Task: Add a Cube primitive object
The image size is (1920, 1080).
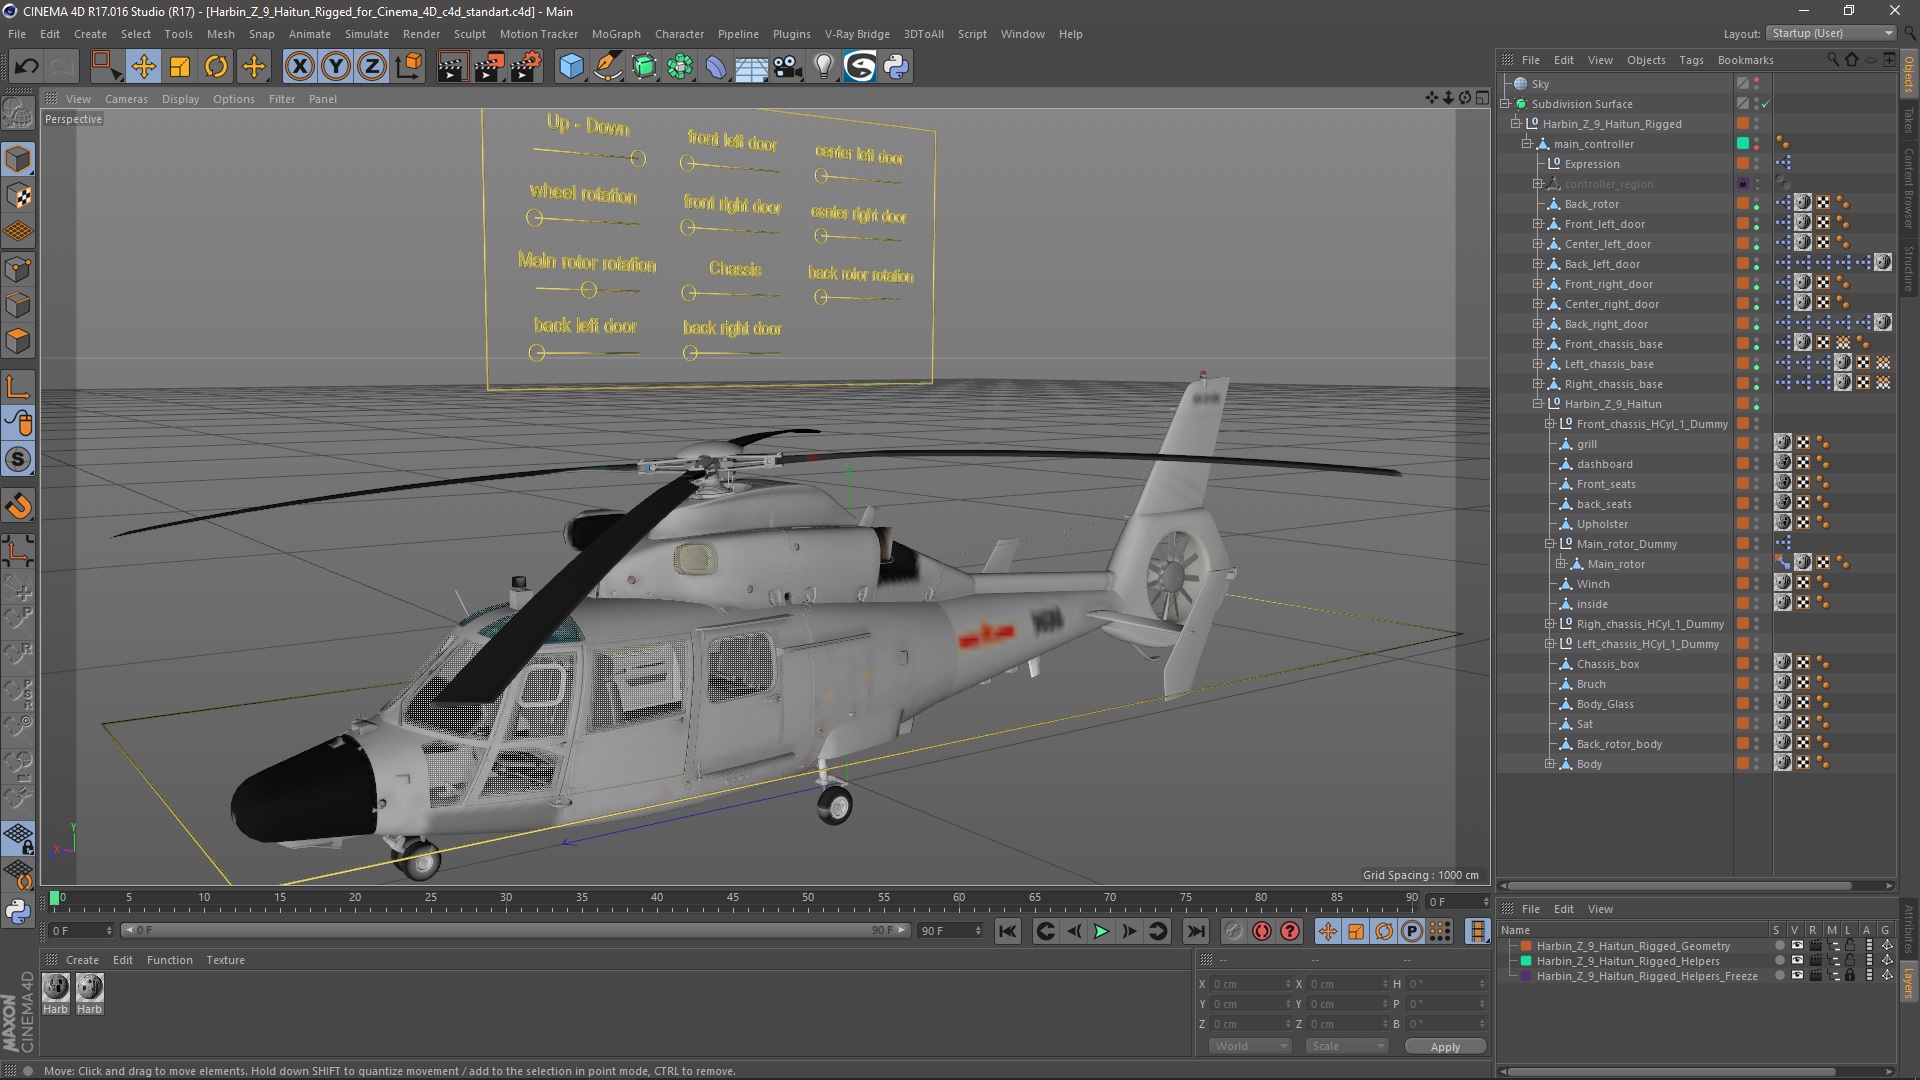Action: [571, 67]
